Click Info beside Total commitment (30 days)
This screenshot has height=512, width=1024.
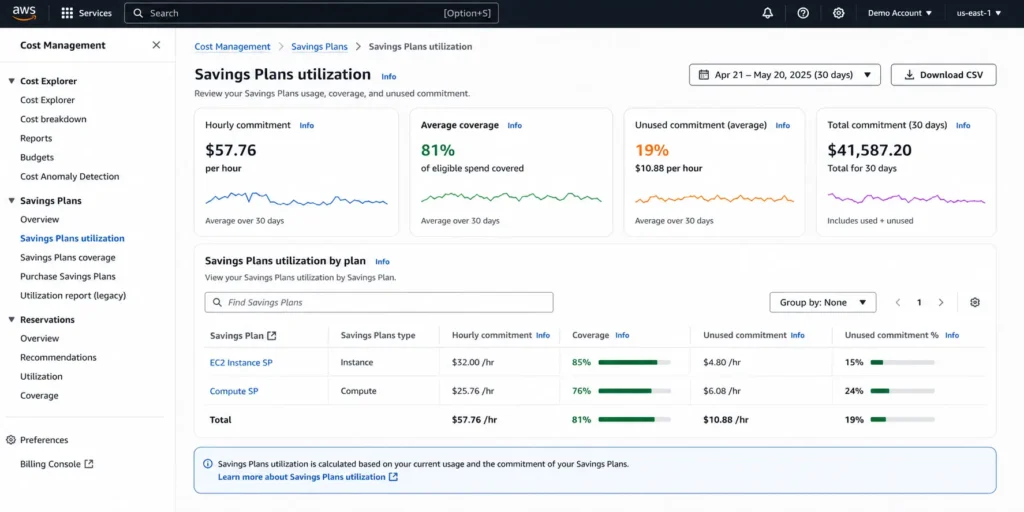click(963, 125)
